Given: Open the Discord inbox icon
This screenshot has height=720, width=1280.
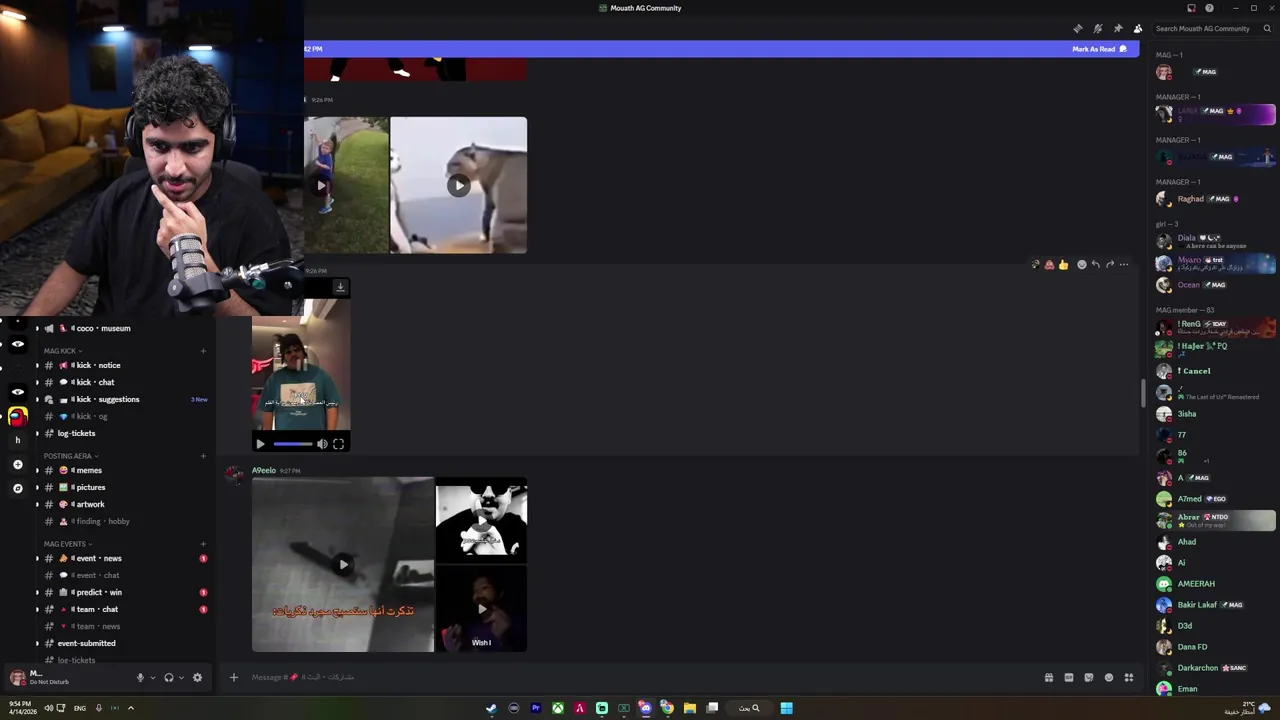Looking at the screenshot, I should pyautogui.click(x=1191, y=8).
